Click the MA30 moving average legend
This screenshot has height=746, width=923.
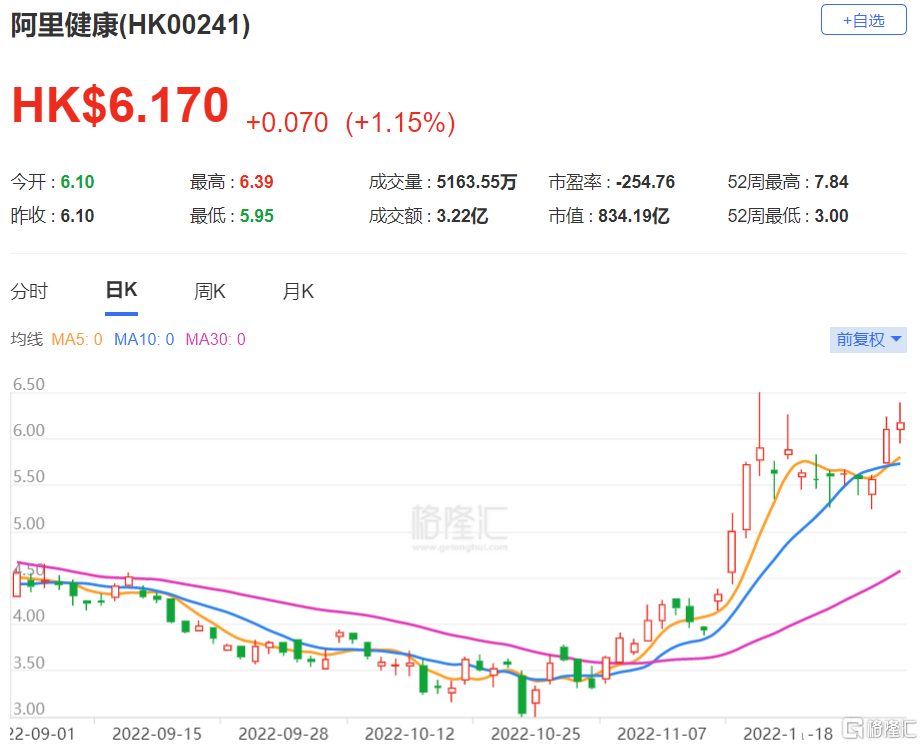pos(215,339)
